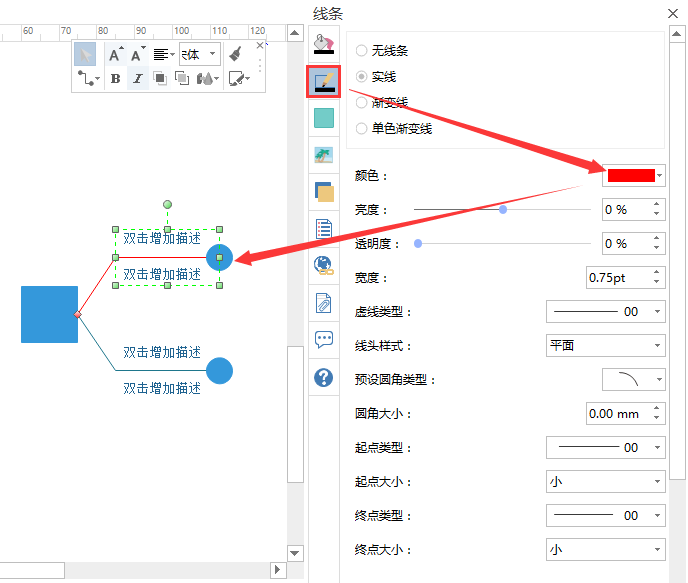
Task: Toggle bold text formatting
Action: [115, 79]
